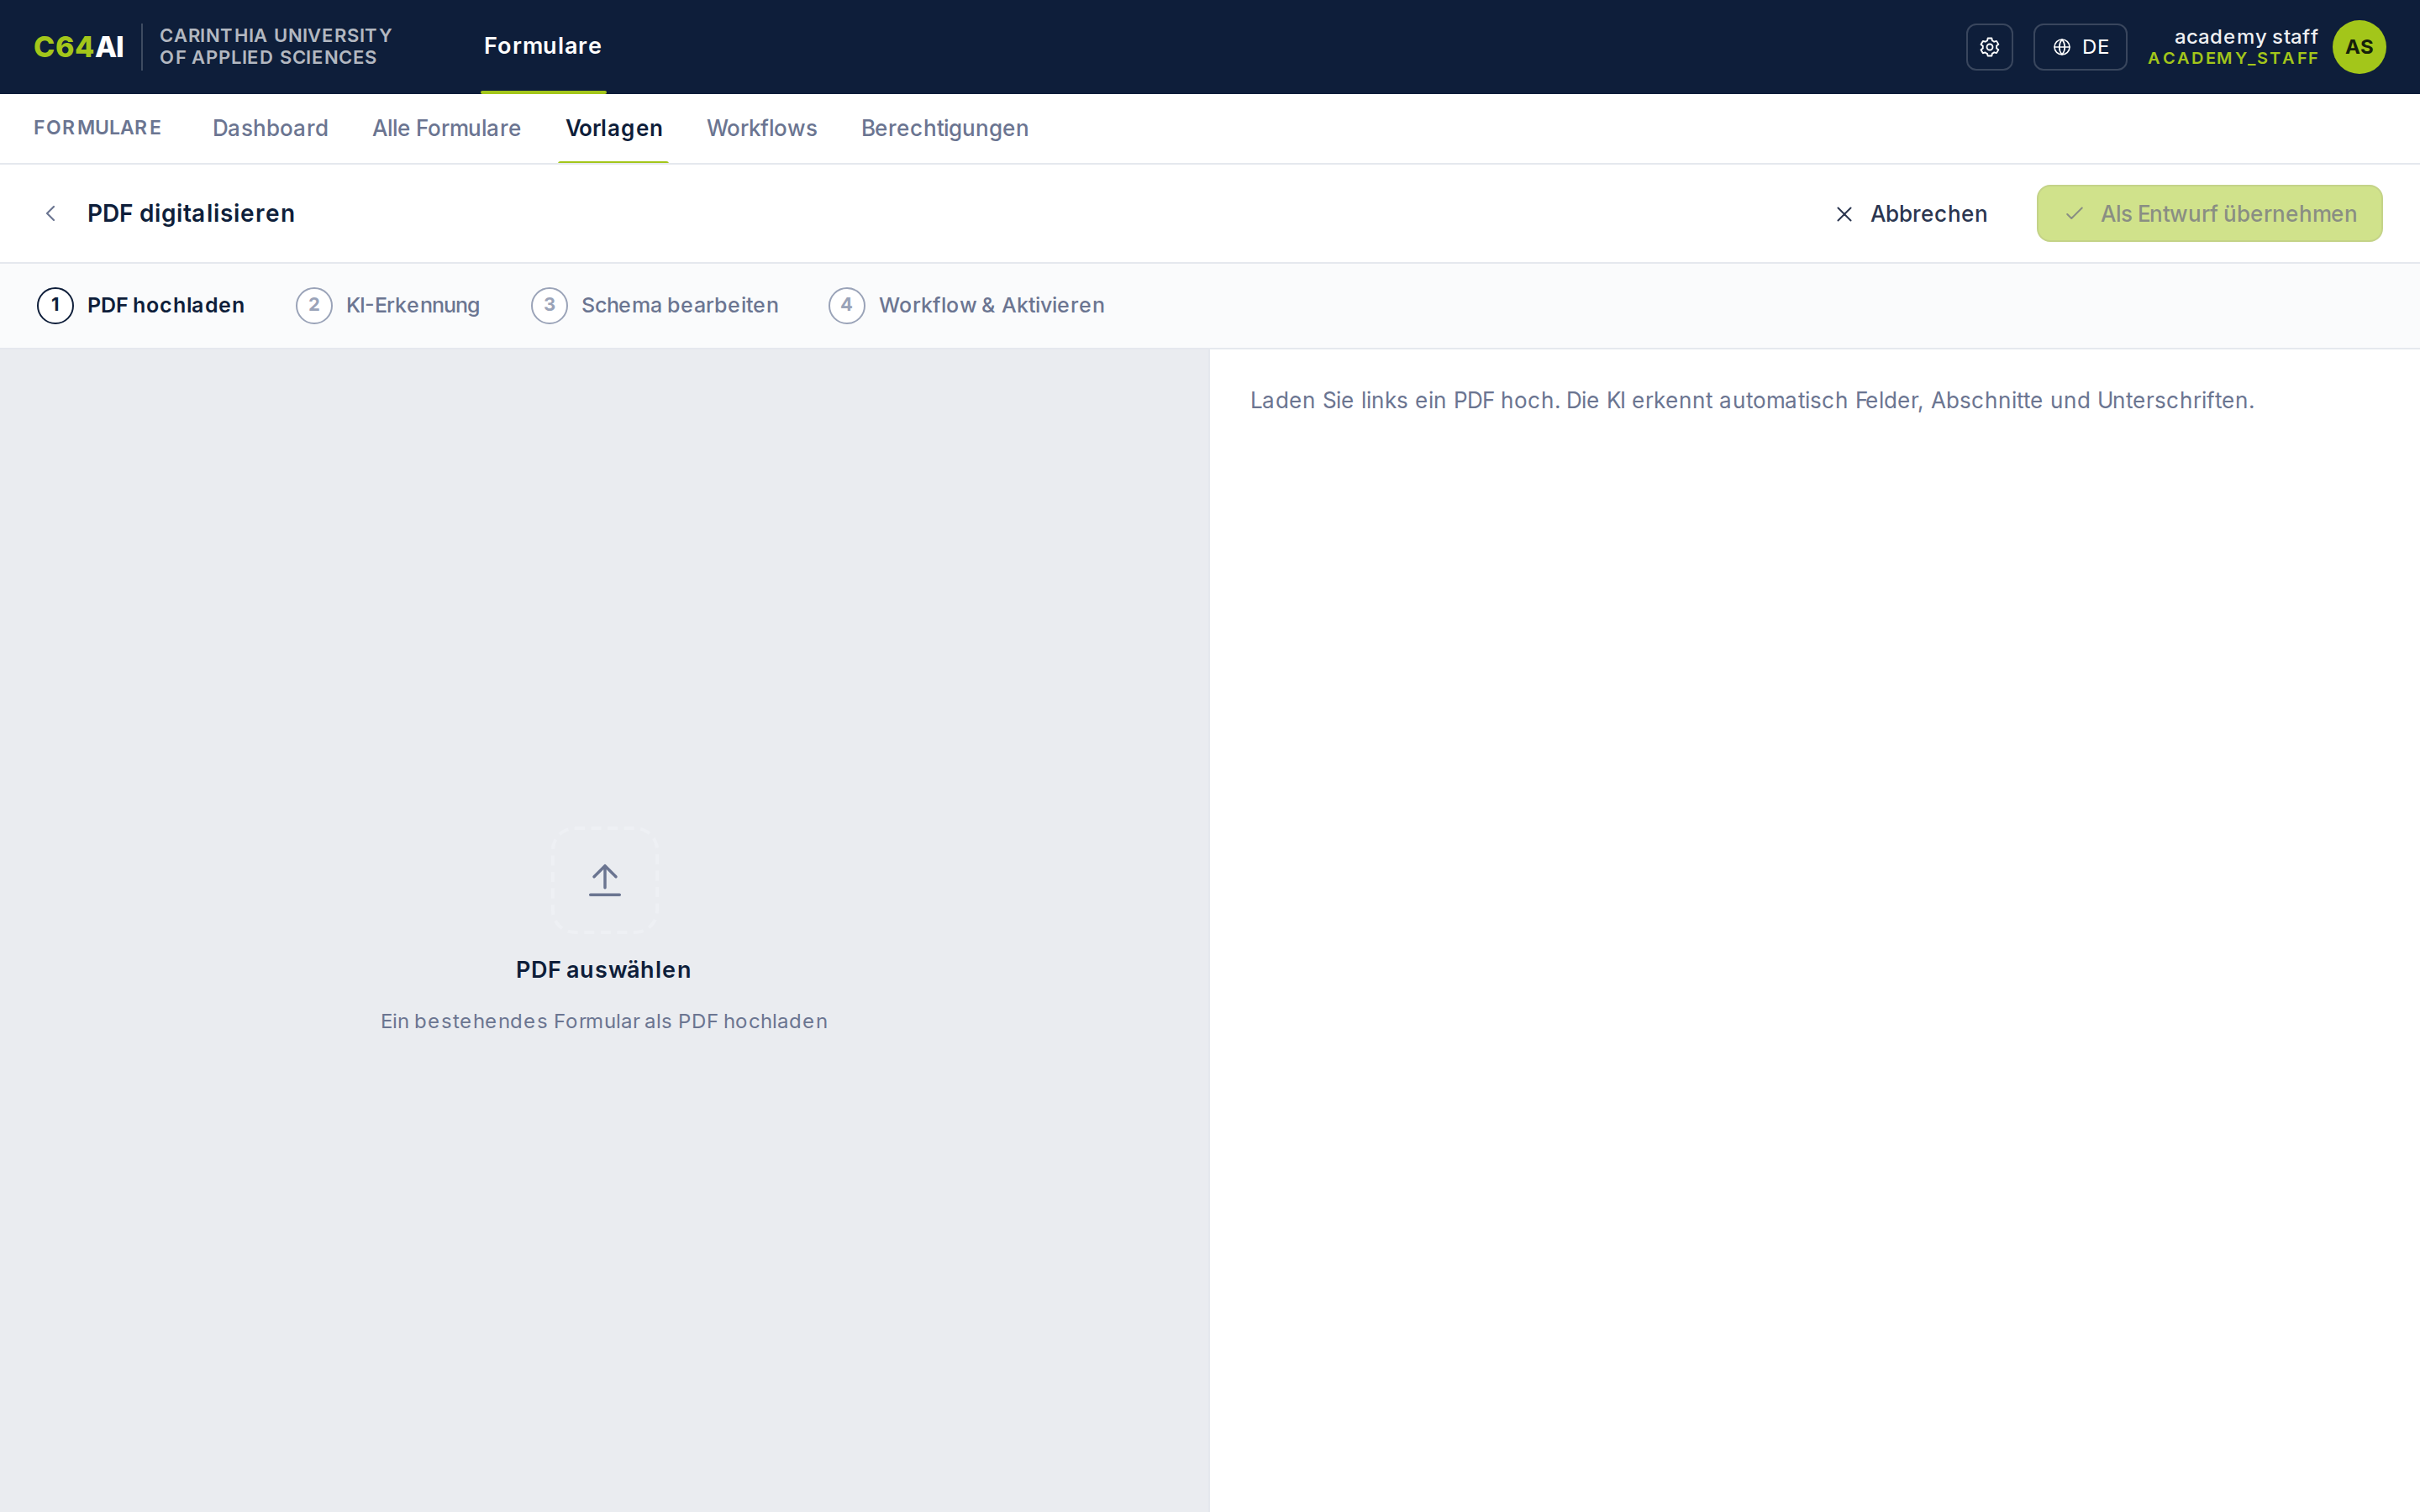Screen dimensions: 2420x1512
Task: Click the step 4 circle indicator
Action: point(846,305)
